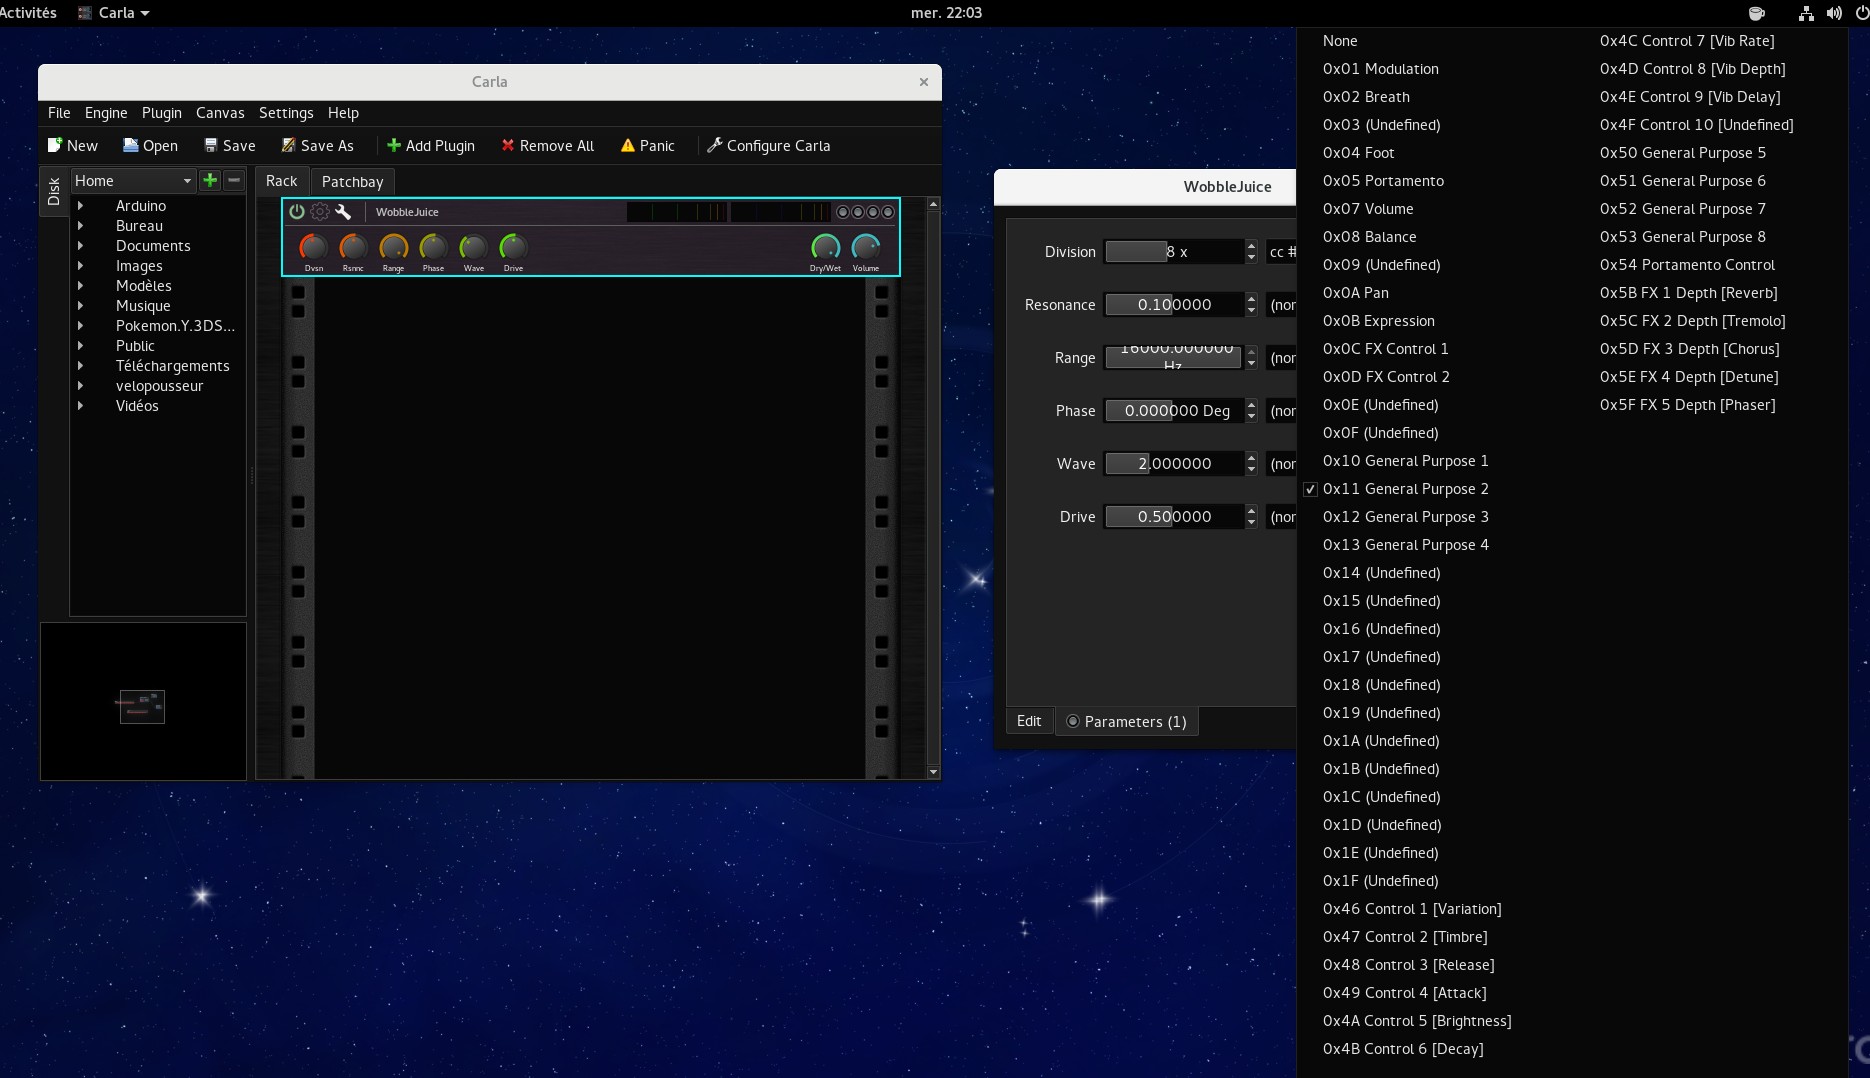This screenshot has height=1078, width=1870.
Task: Open the system volume icon in top bar
Action: tap(1834, 13)
